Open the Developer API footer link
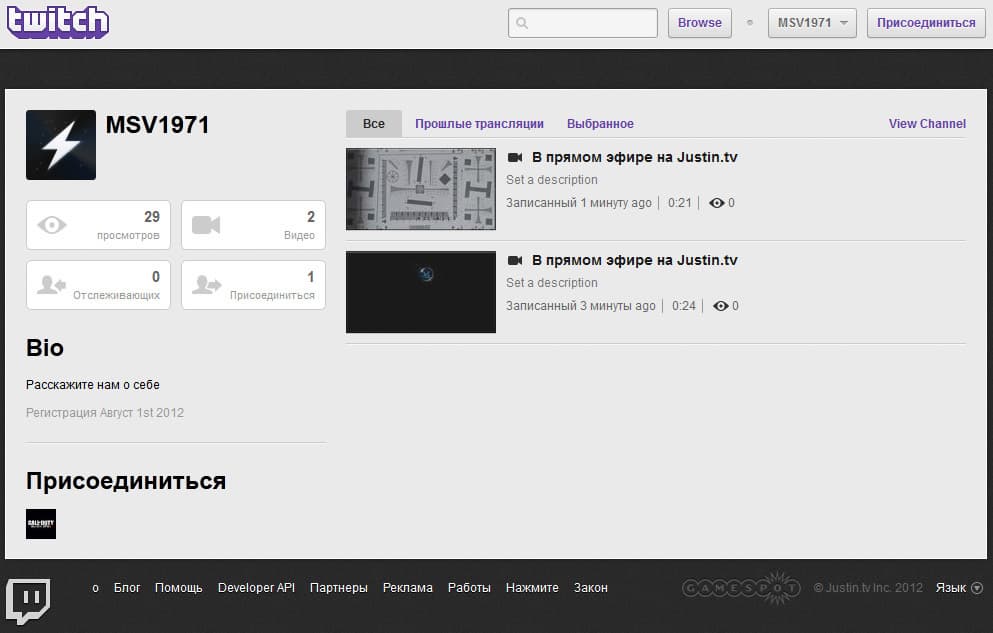The image size is (993, 633). pyautogui.click(x=256, y=588)
